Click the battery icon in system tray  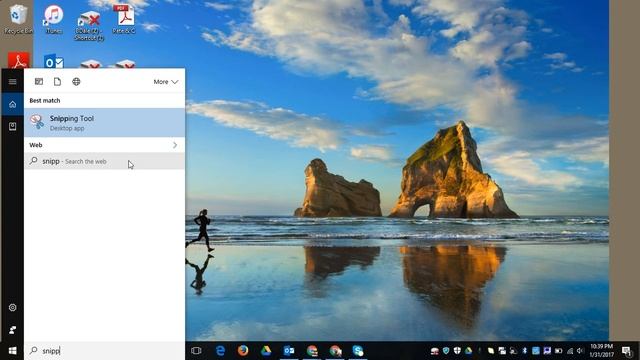pos(558,351)
